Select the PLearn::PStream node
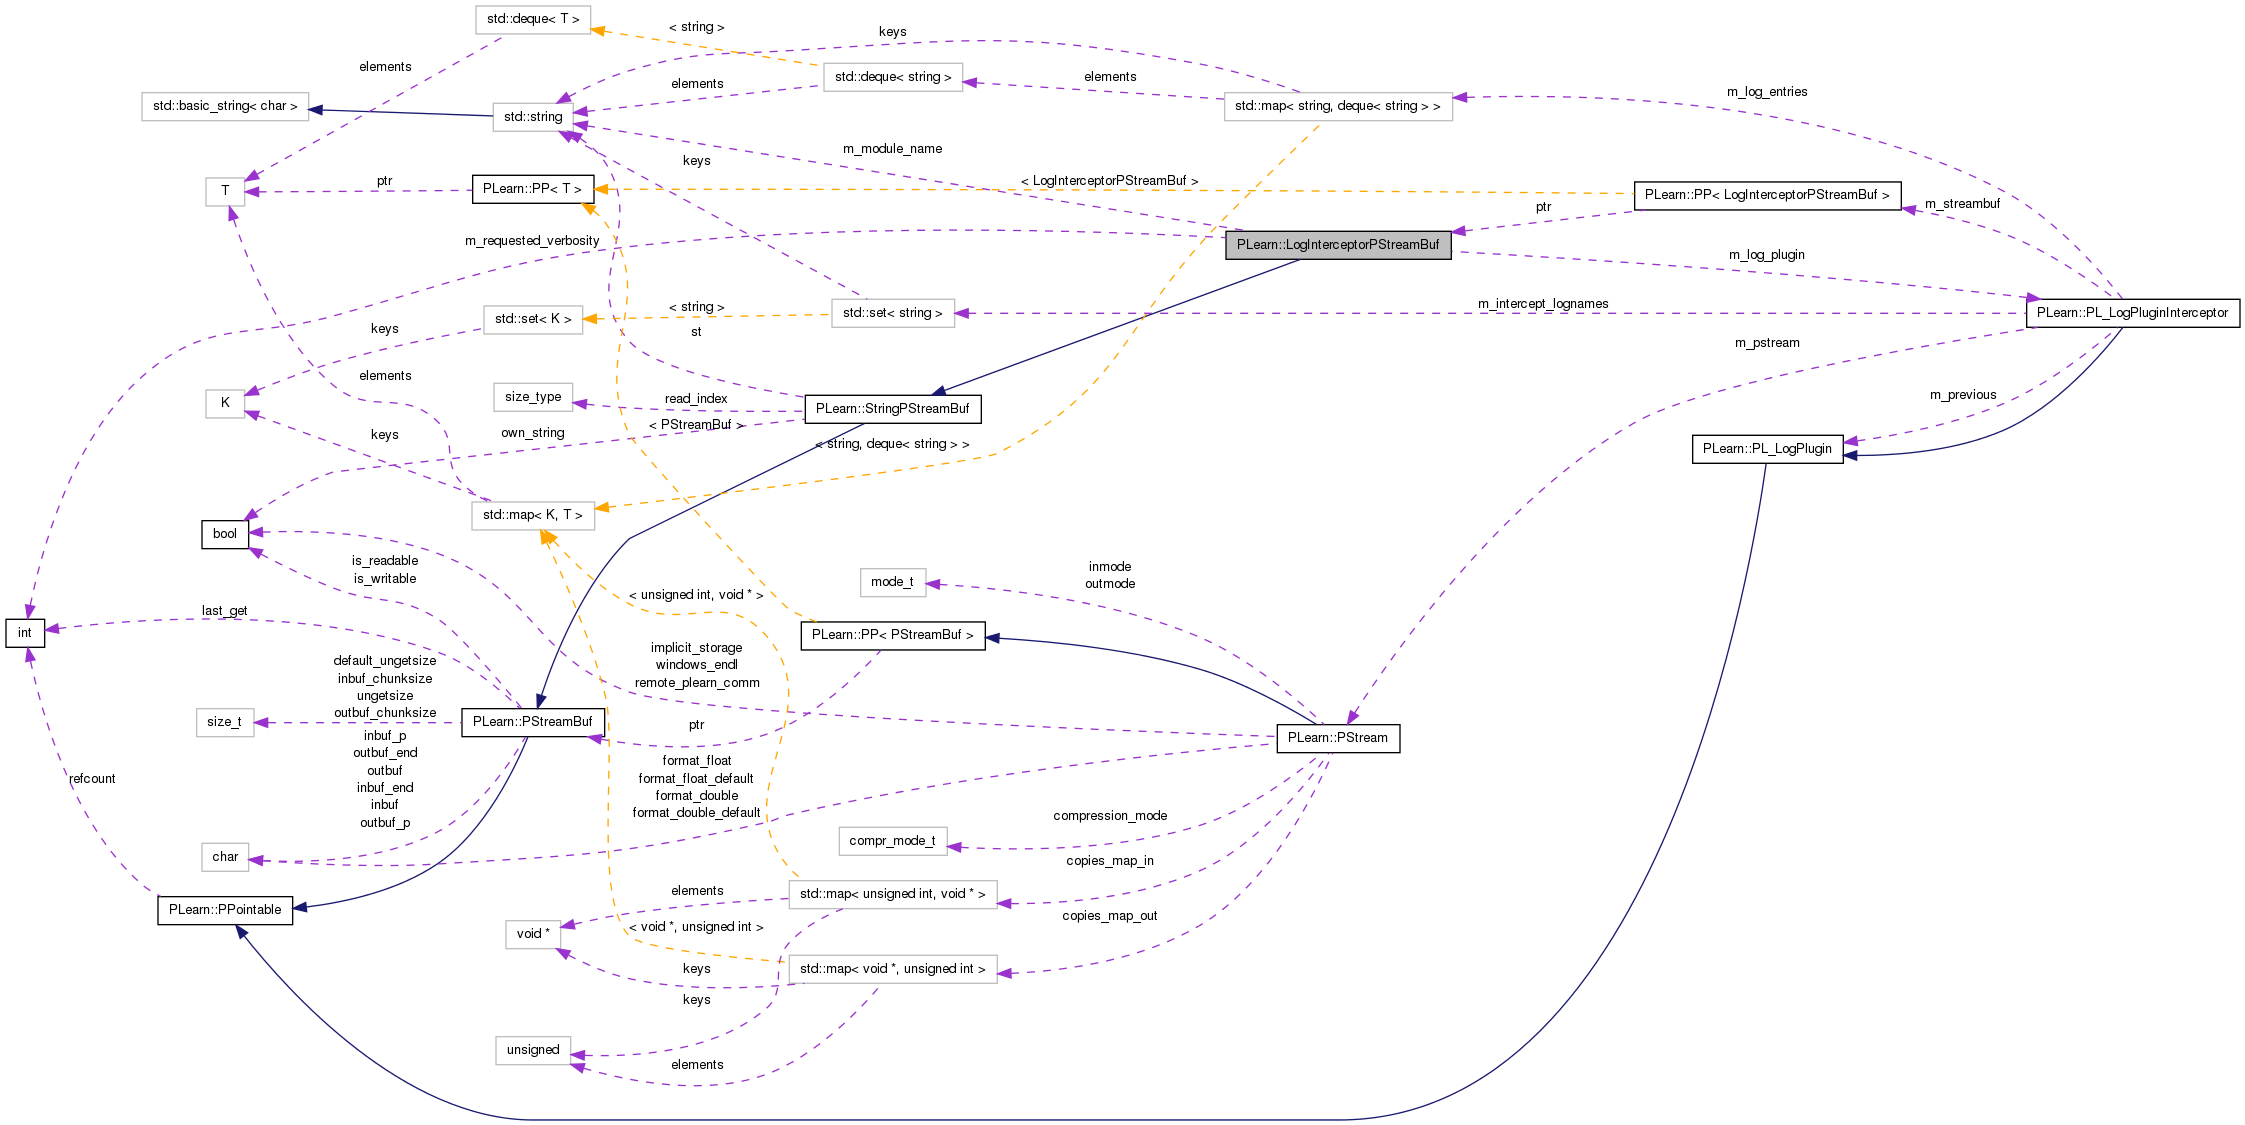Image resolution: width=2245 pixels, height=1125 pixels. (1338, 738)
